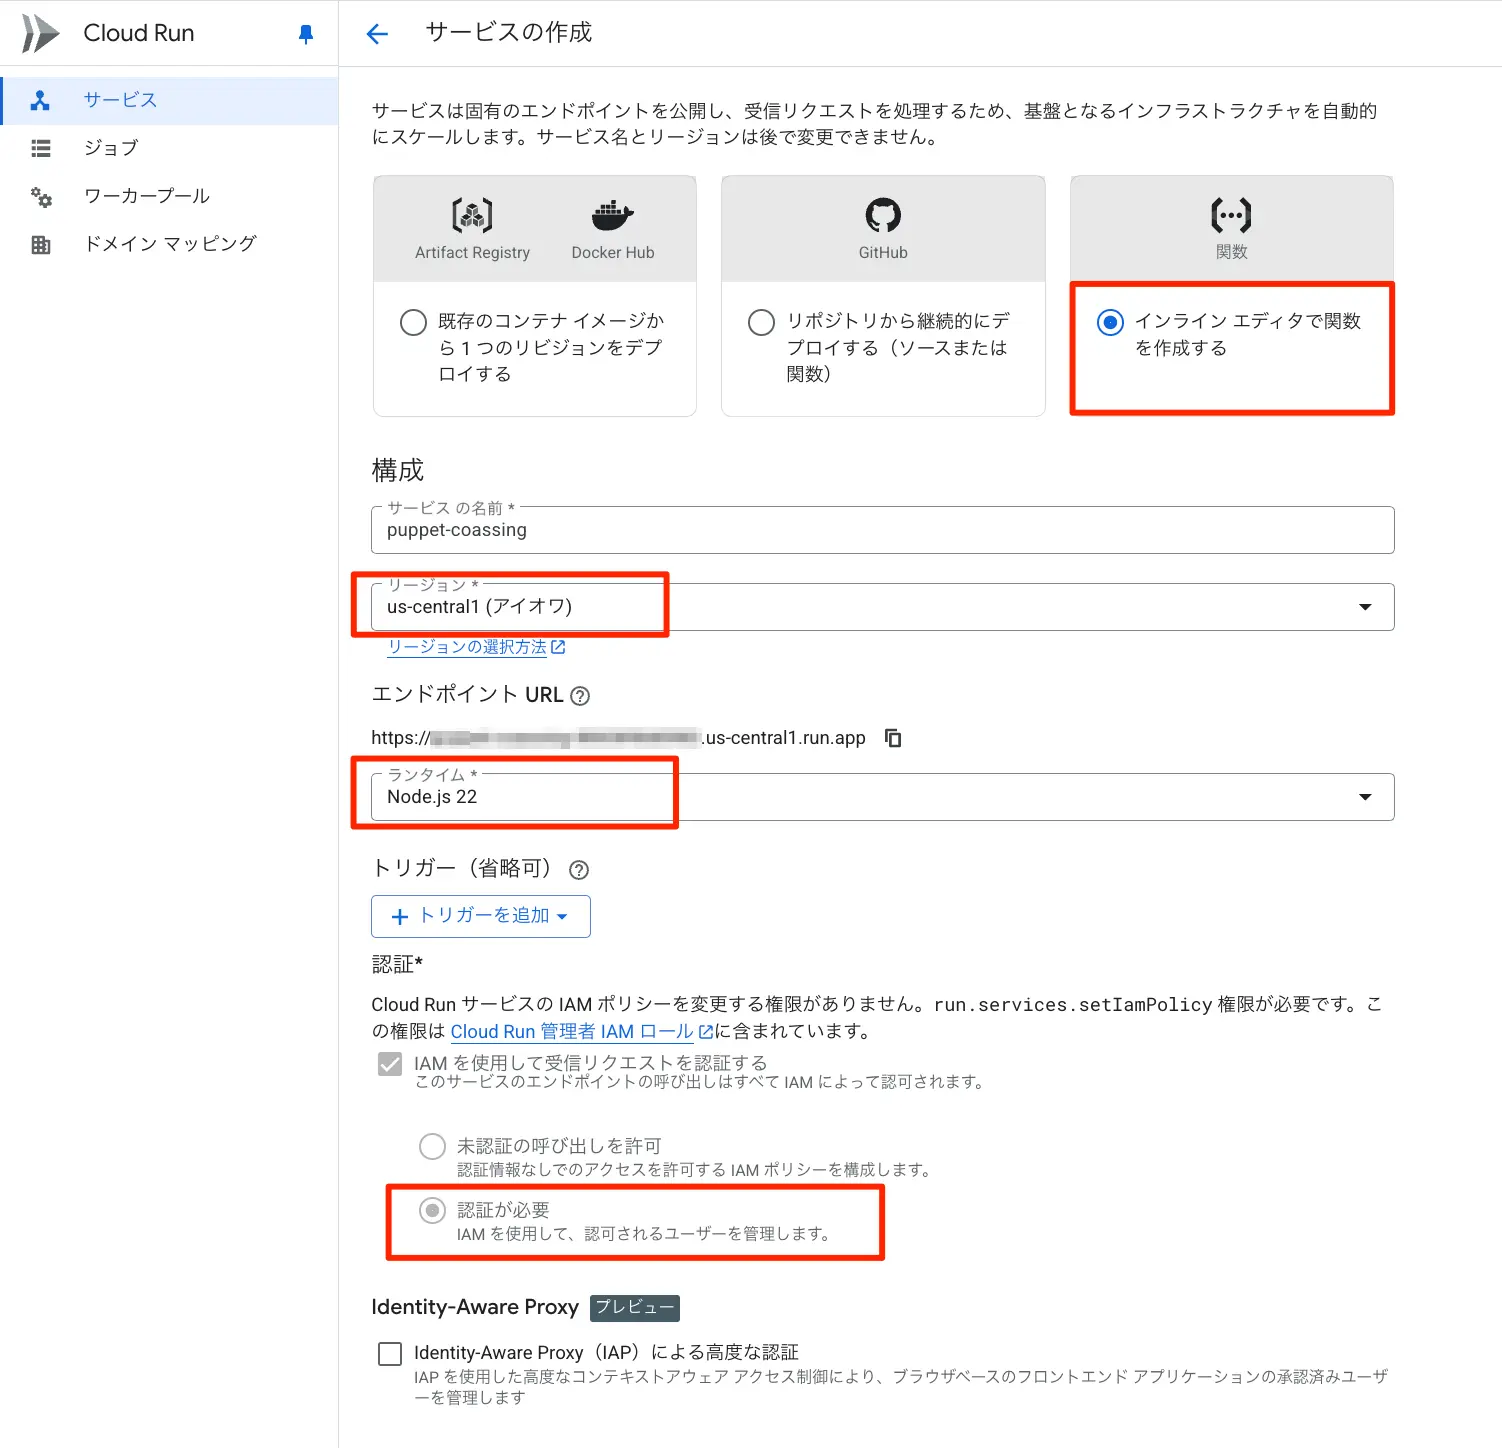Open the リージョン dropdown us-central1
Screen dimensions: 1502x1448
pos(882,607)
